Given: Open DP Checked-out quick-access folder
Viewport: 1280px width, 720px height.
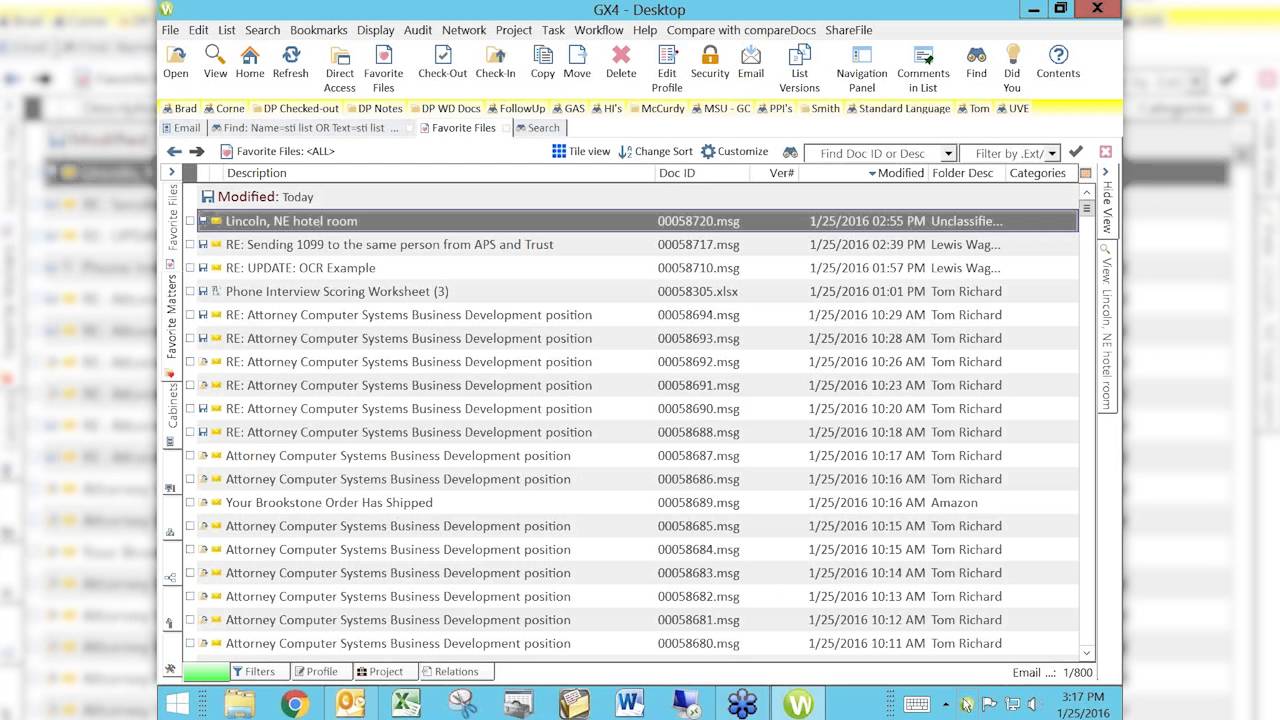Looking at the screenshot, I should pos(295,108).
